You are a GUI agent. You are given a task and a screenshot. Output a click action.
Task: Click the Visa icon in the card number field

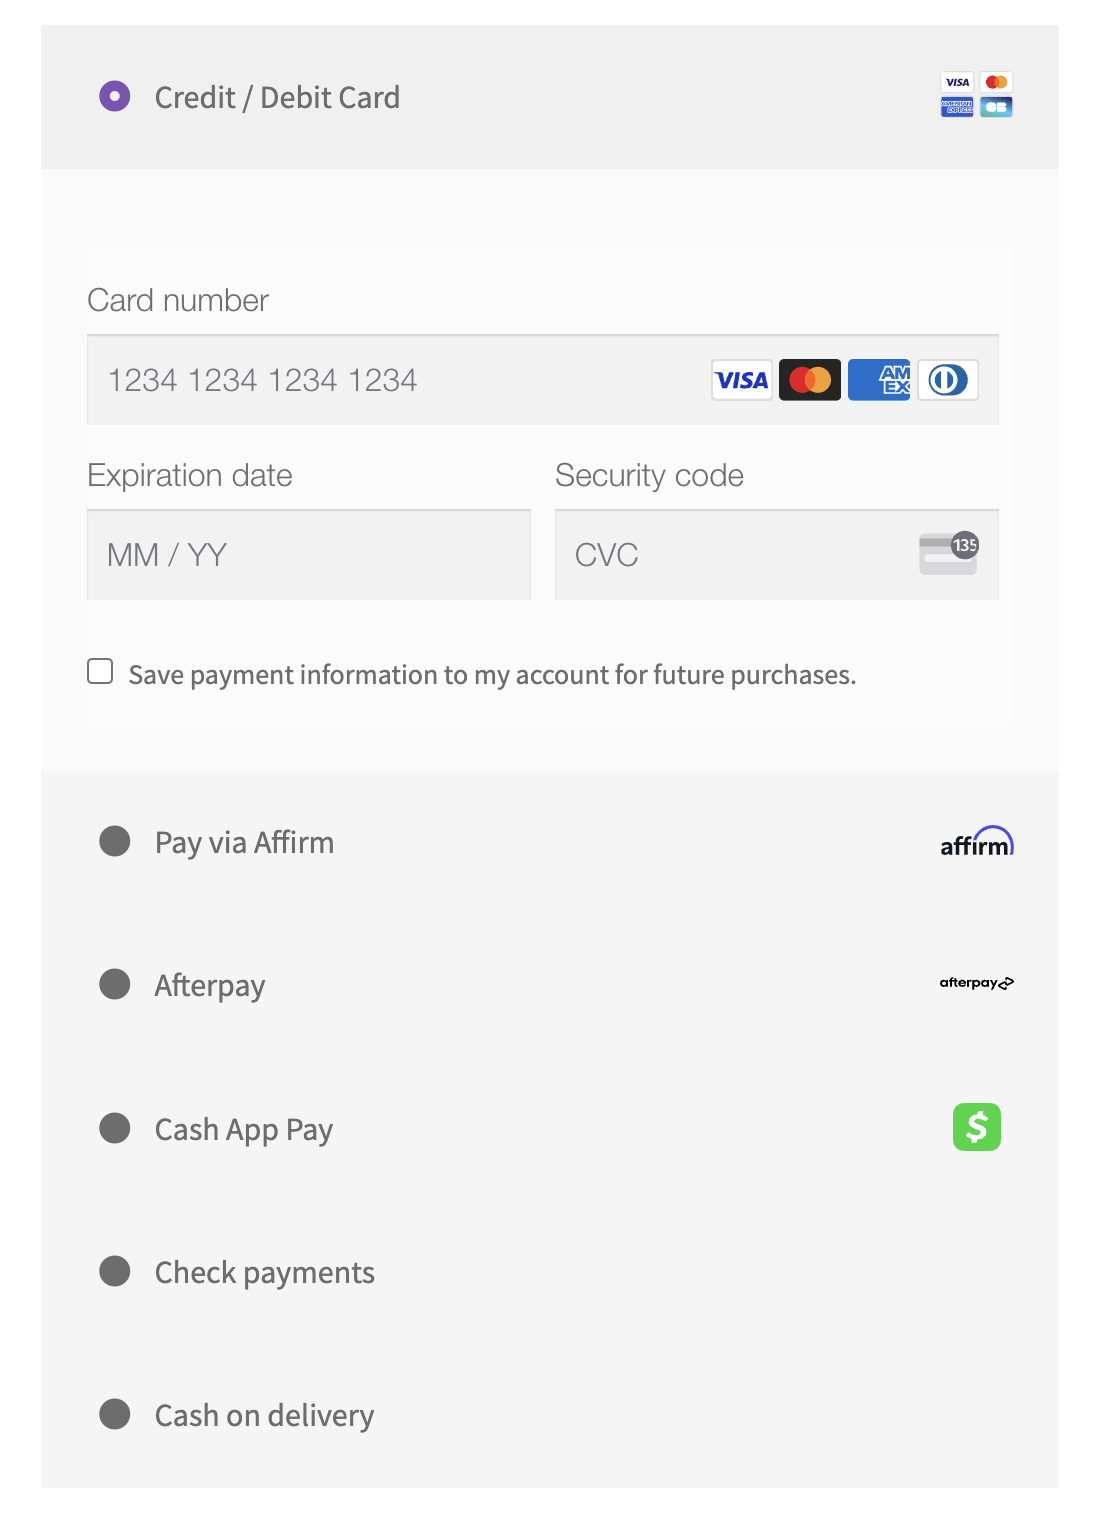point(741,380)
